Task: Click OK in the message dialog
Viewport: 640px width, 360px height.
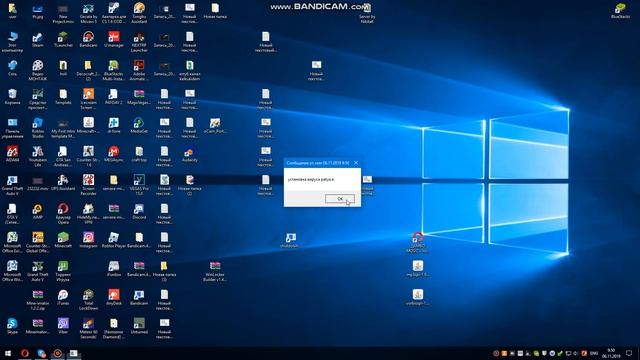Action: click(x=340, y=199)
